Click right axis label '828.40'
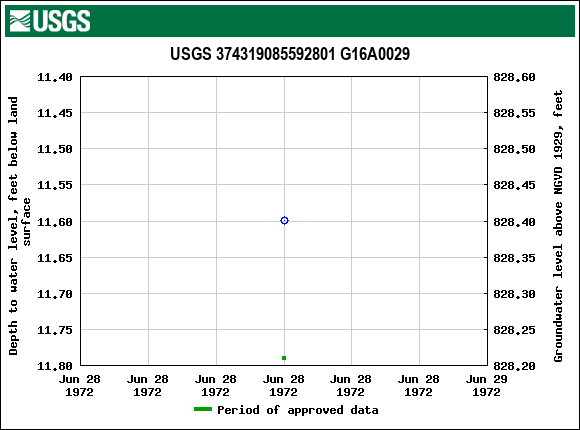Image resolution: width=580 pixels, height=430 pixels. tap(514, 222)
